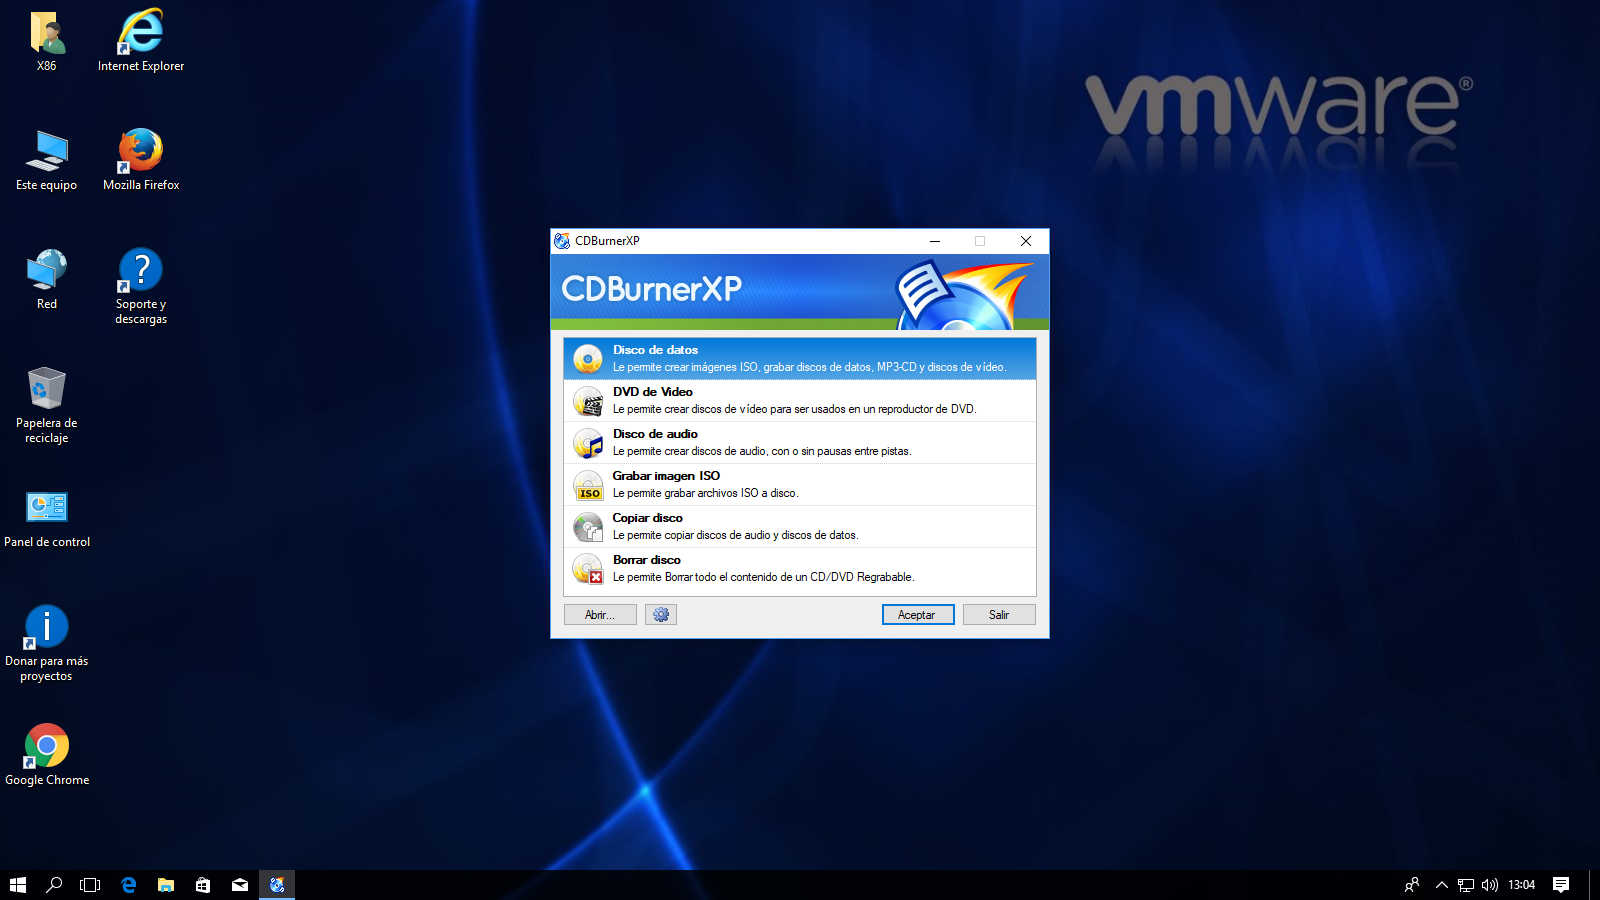The width and height of the screenshot is (1600, 900).
Task: Click the 13:04 taskbar clock
Action: click(1522, 885)
